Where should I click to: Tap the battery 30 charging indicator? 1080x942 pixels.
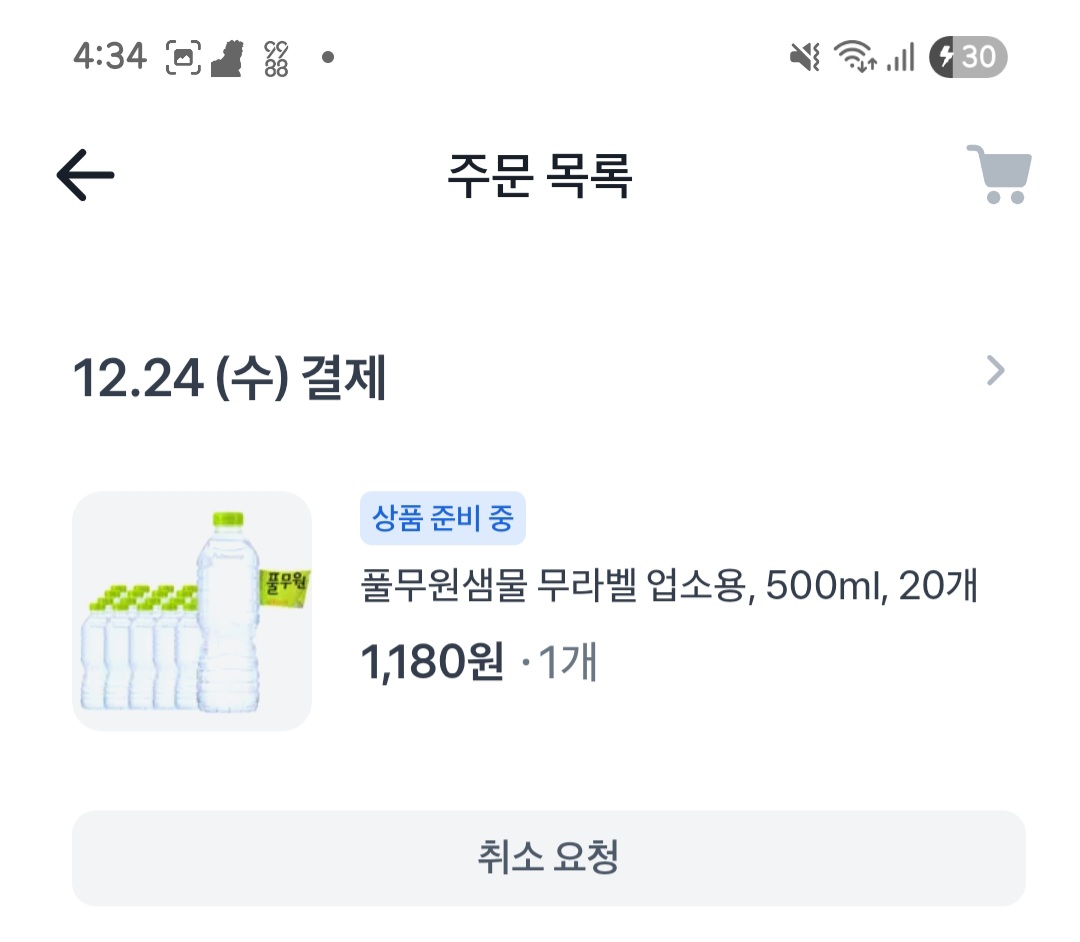click(x=968, y=57)
